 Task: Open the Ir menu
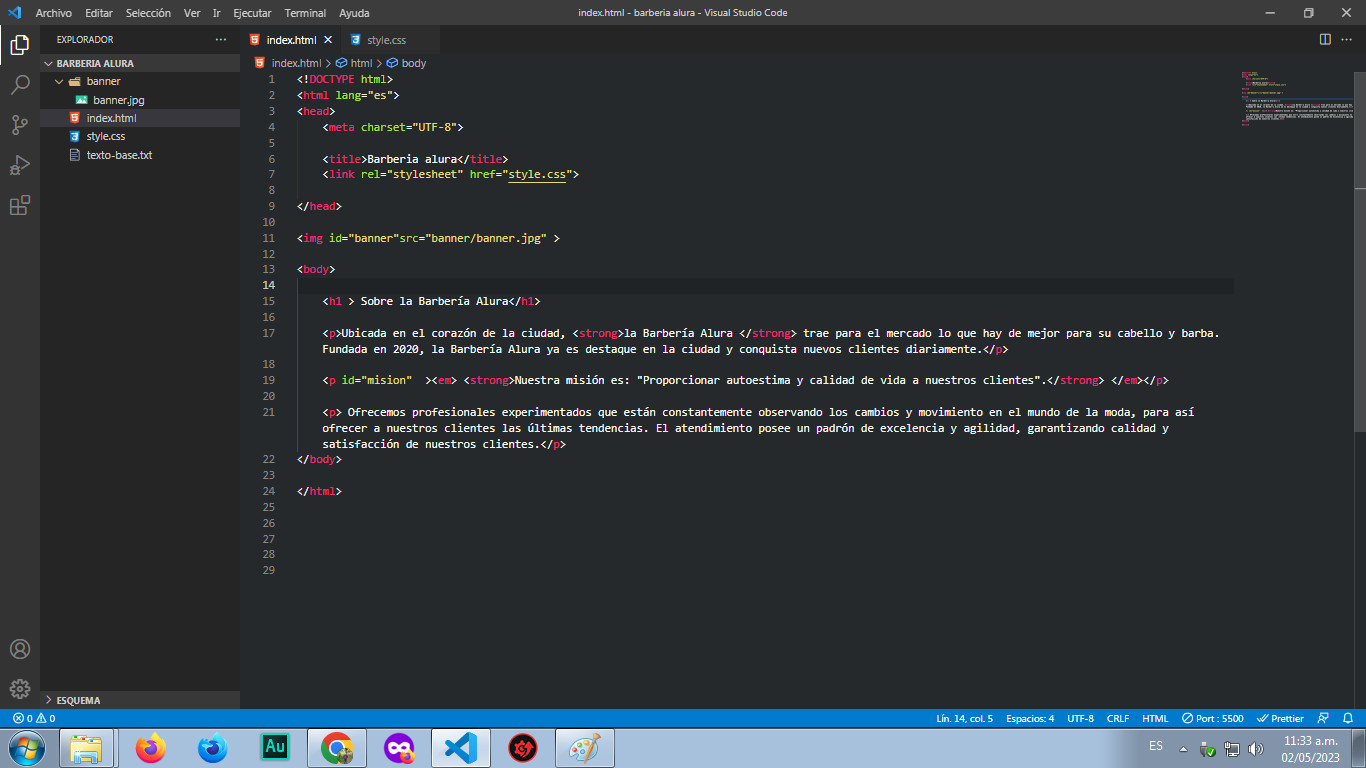click(x=216, y=13)
